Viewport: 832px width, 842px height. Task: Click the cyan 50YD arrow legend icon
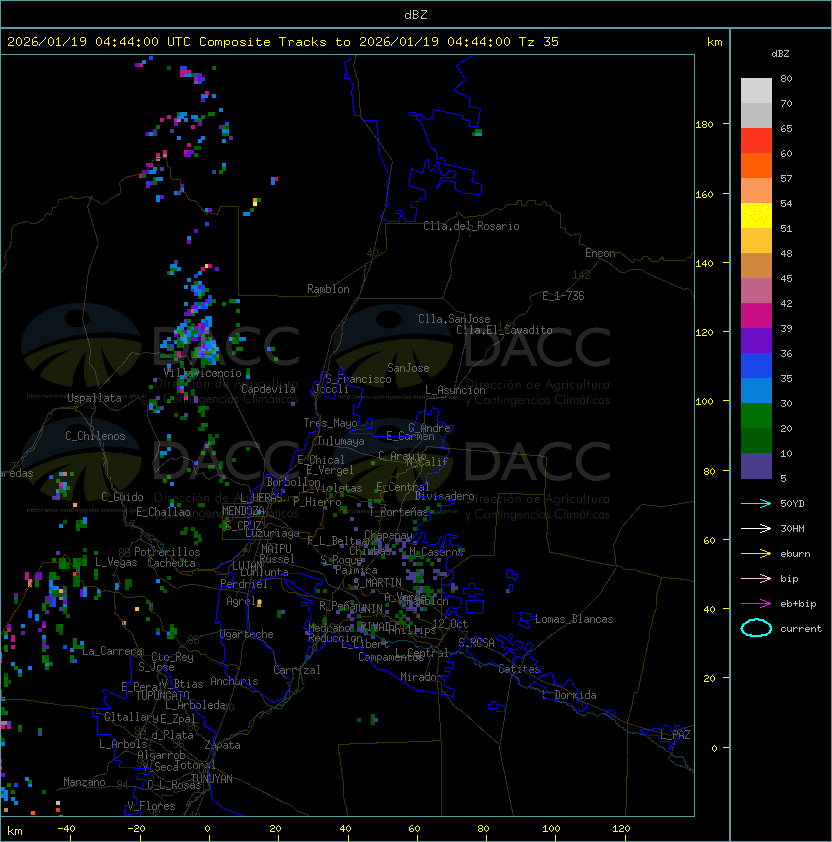pos(756,503)
